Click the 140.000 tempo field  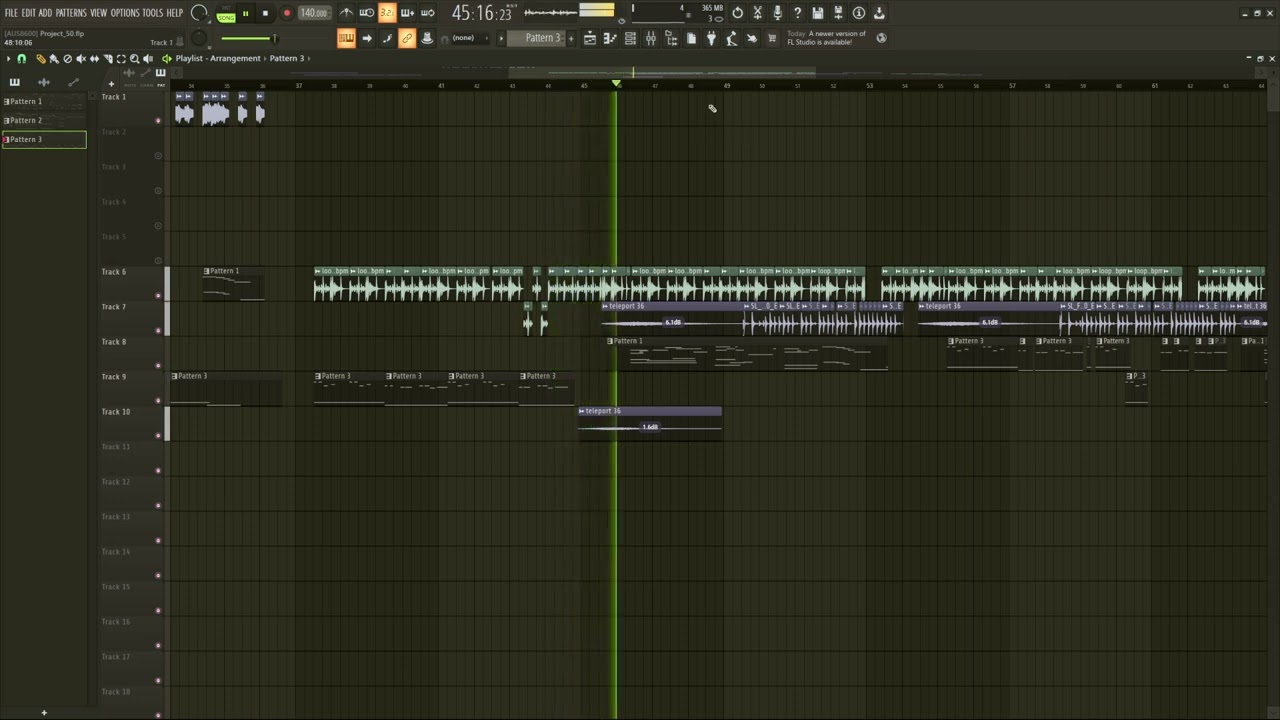314,13
